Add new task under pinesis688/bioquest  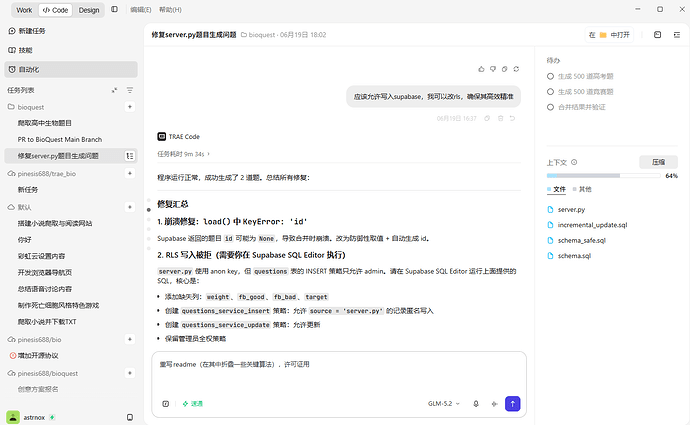130,373
